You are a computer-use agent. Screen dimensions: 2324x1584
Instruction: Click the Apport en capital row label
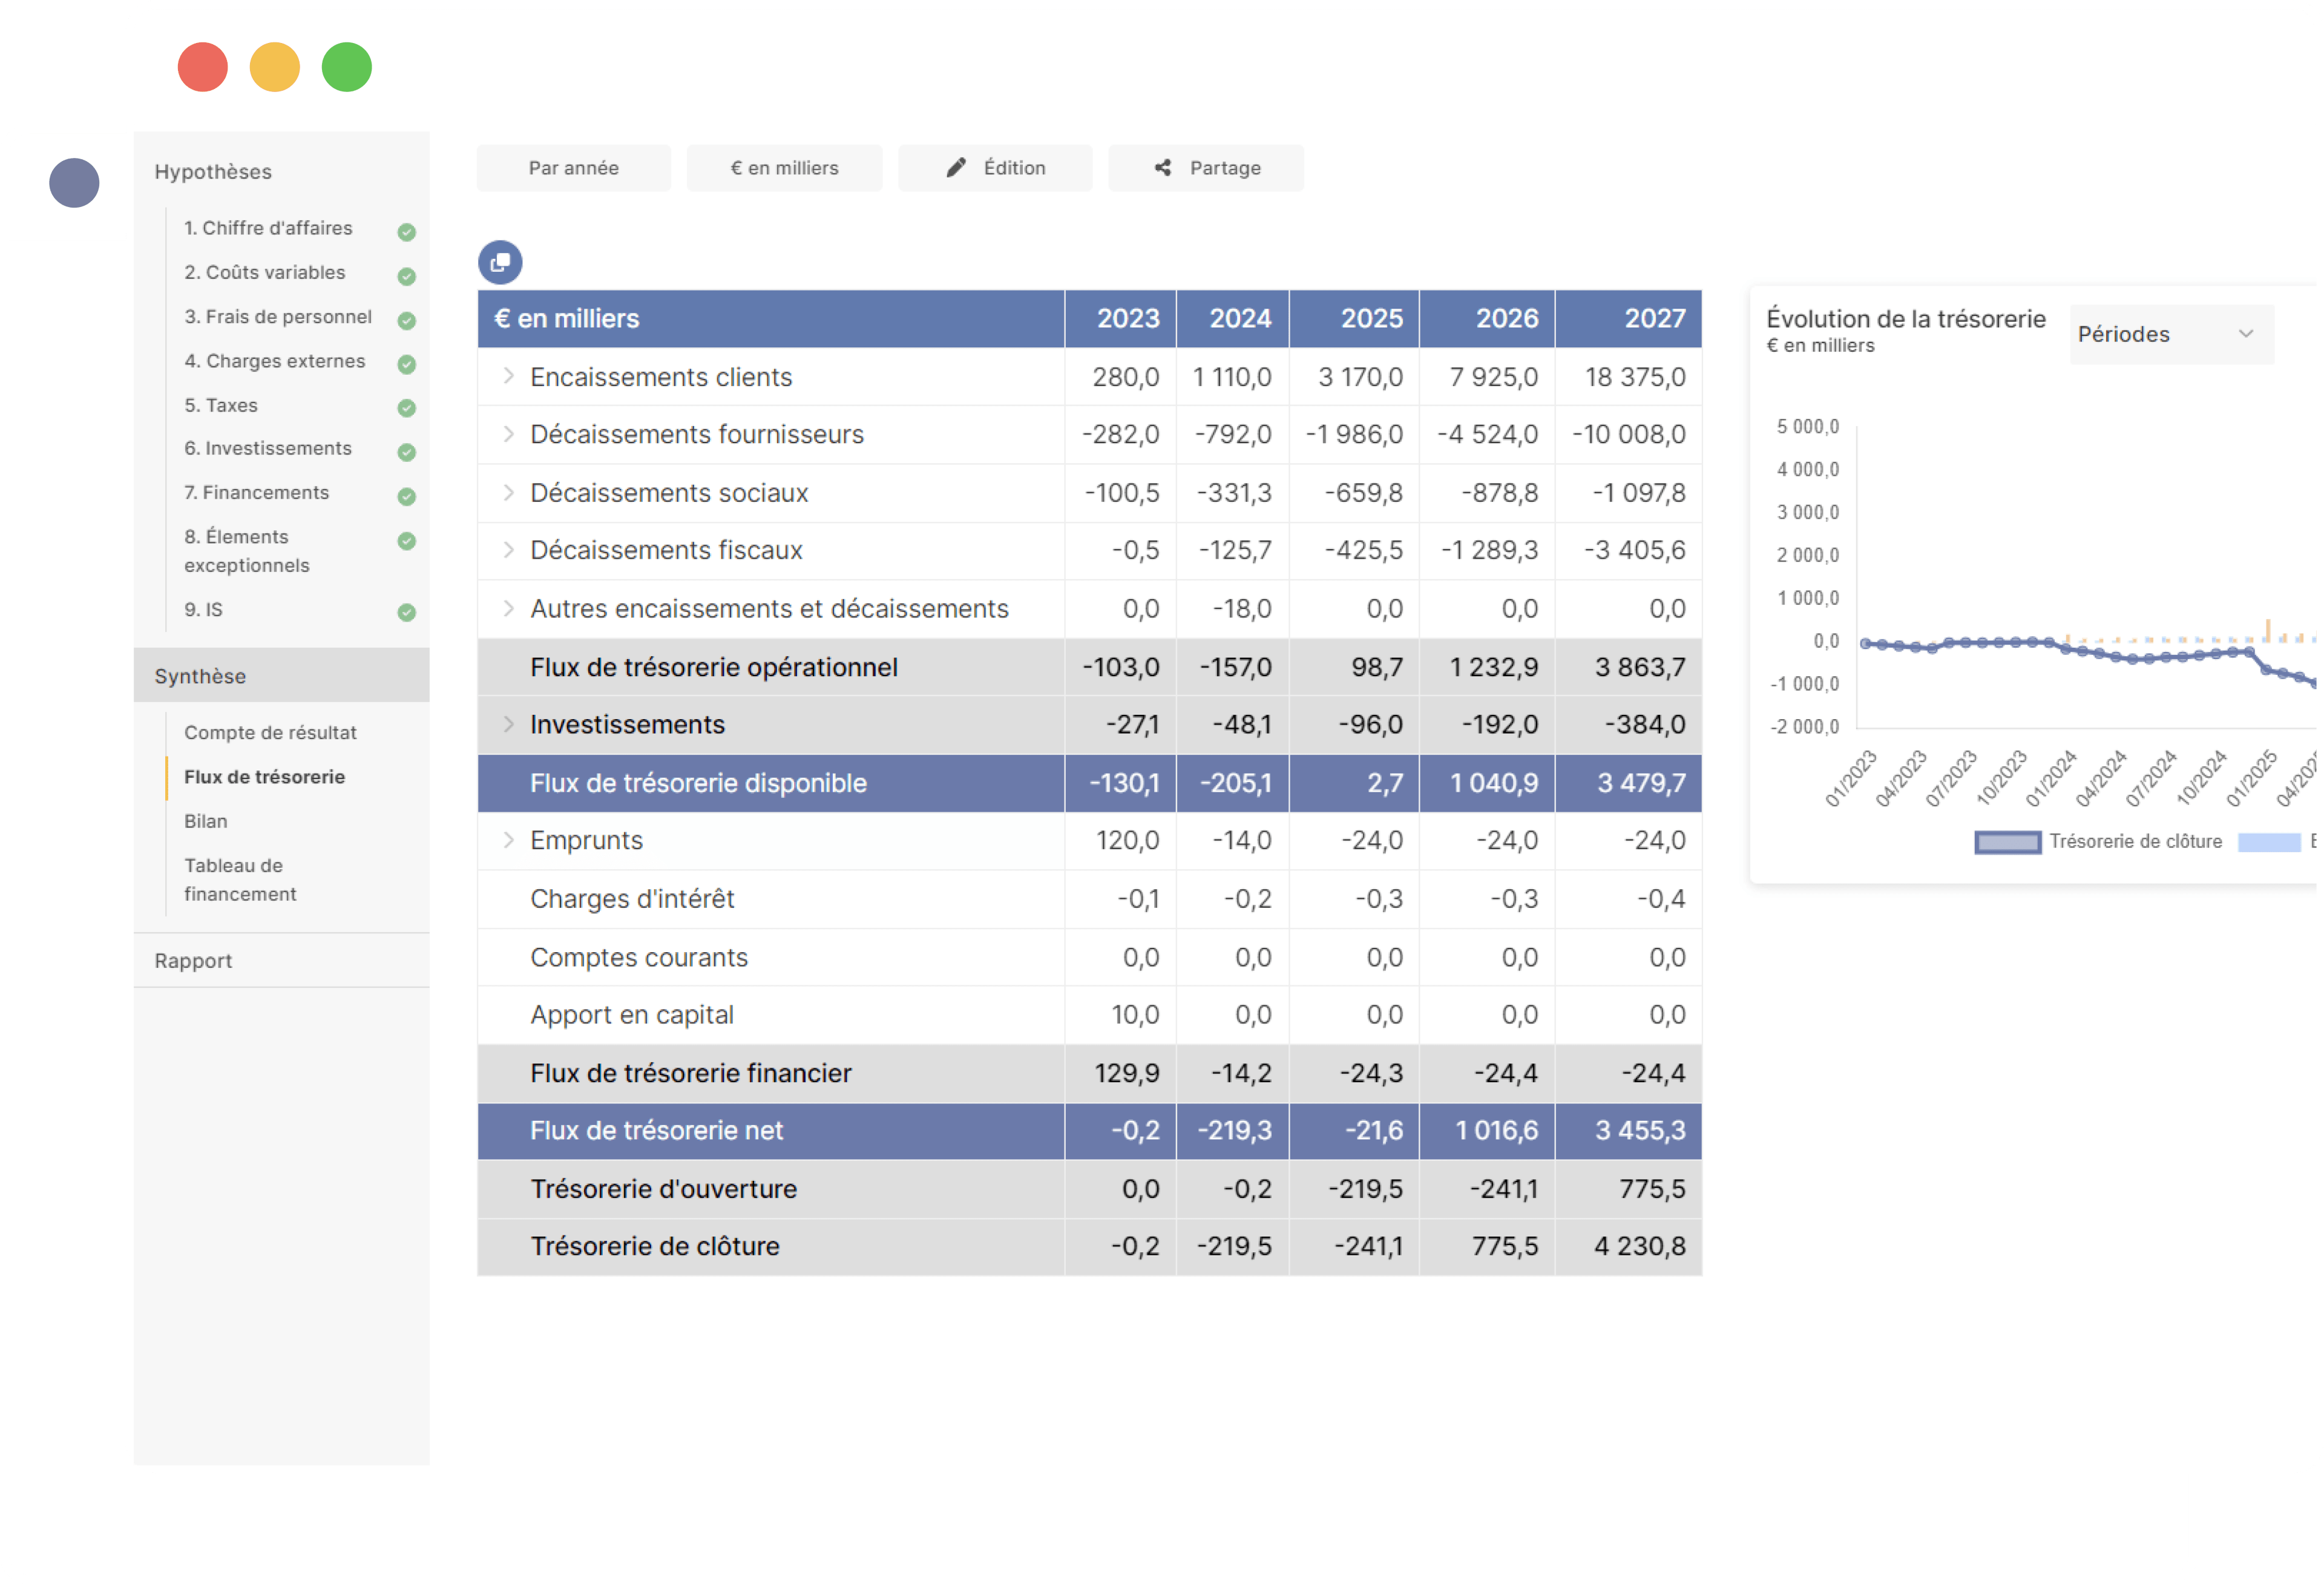click(x=632, y=1015)
